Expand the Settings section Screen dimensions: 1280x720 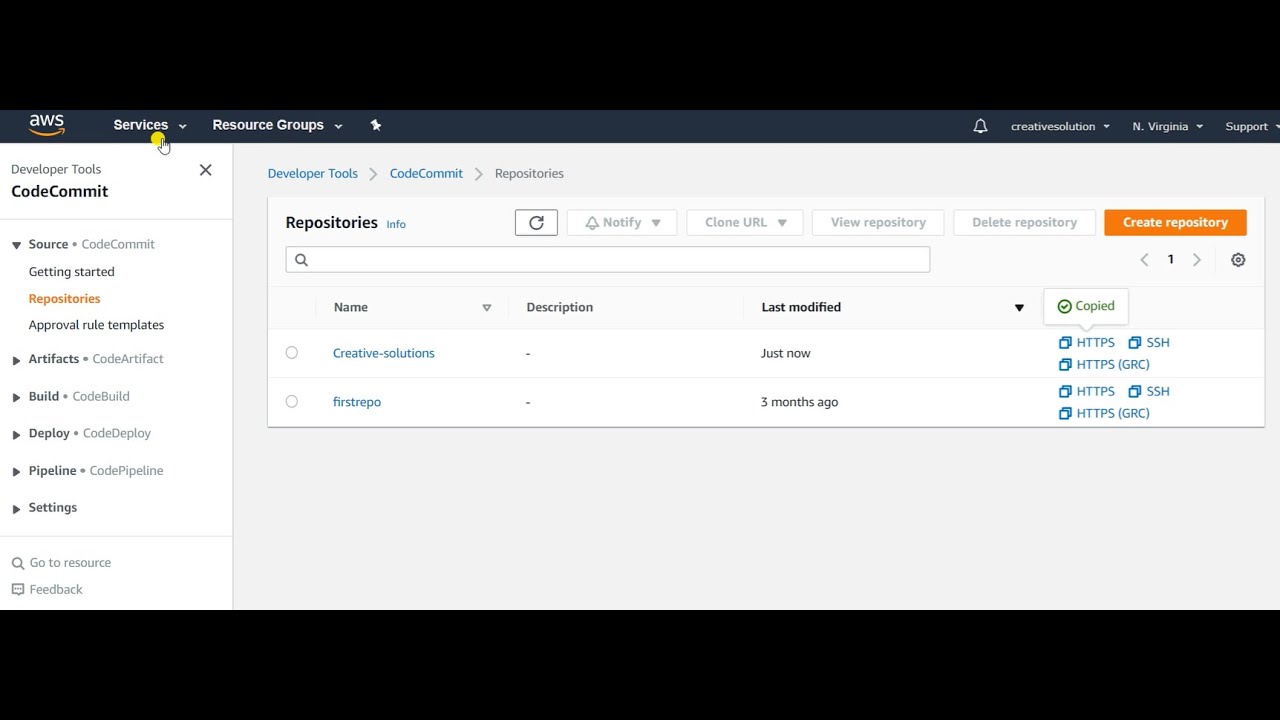16,508
